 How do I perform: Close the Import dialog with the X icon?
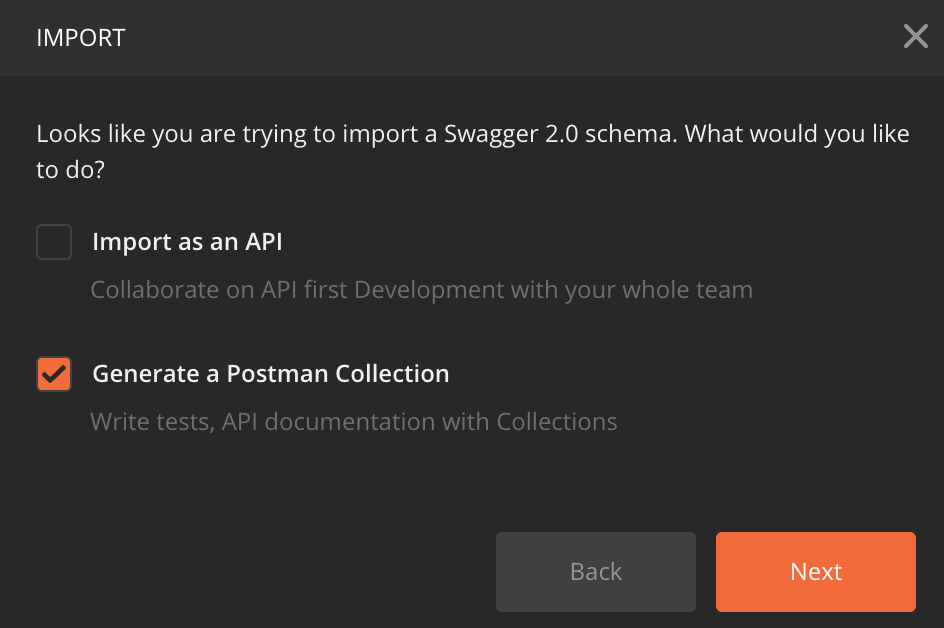coord(915,37)
